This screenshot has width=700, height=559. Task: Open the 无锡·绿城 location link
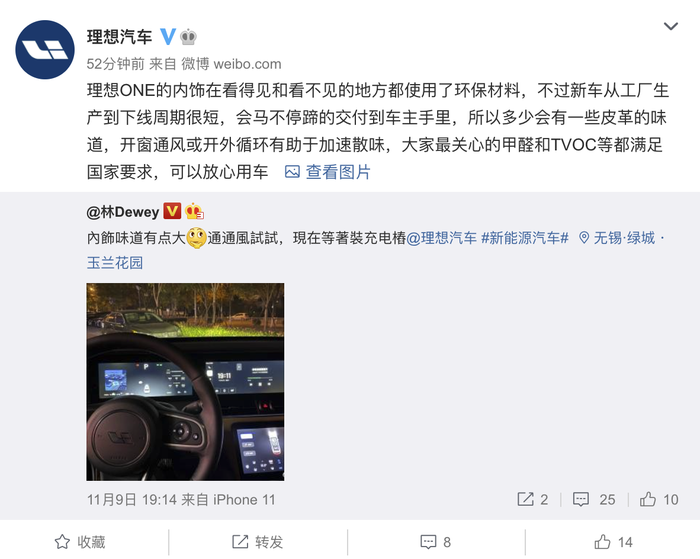pyautogui.click(x=617, y=238)
